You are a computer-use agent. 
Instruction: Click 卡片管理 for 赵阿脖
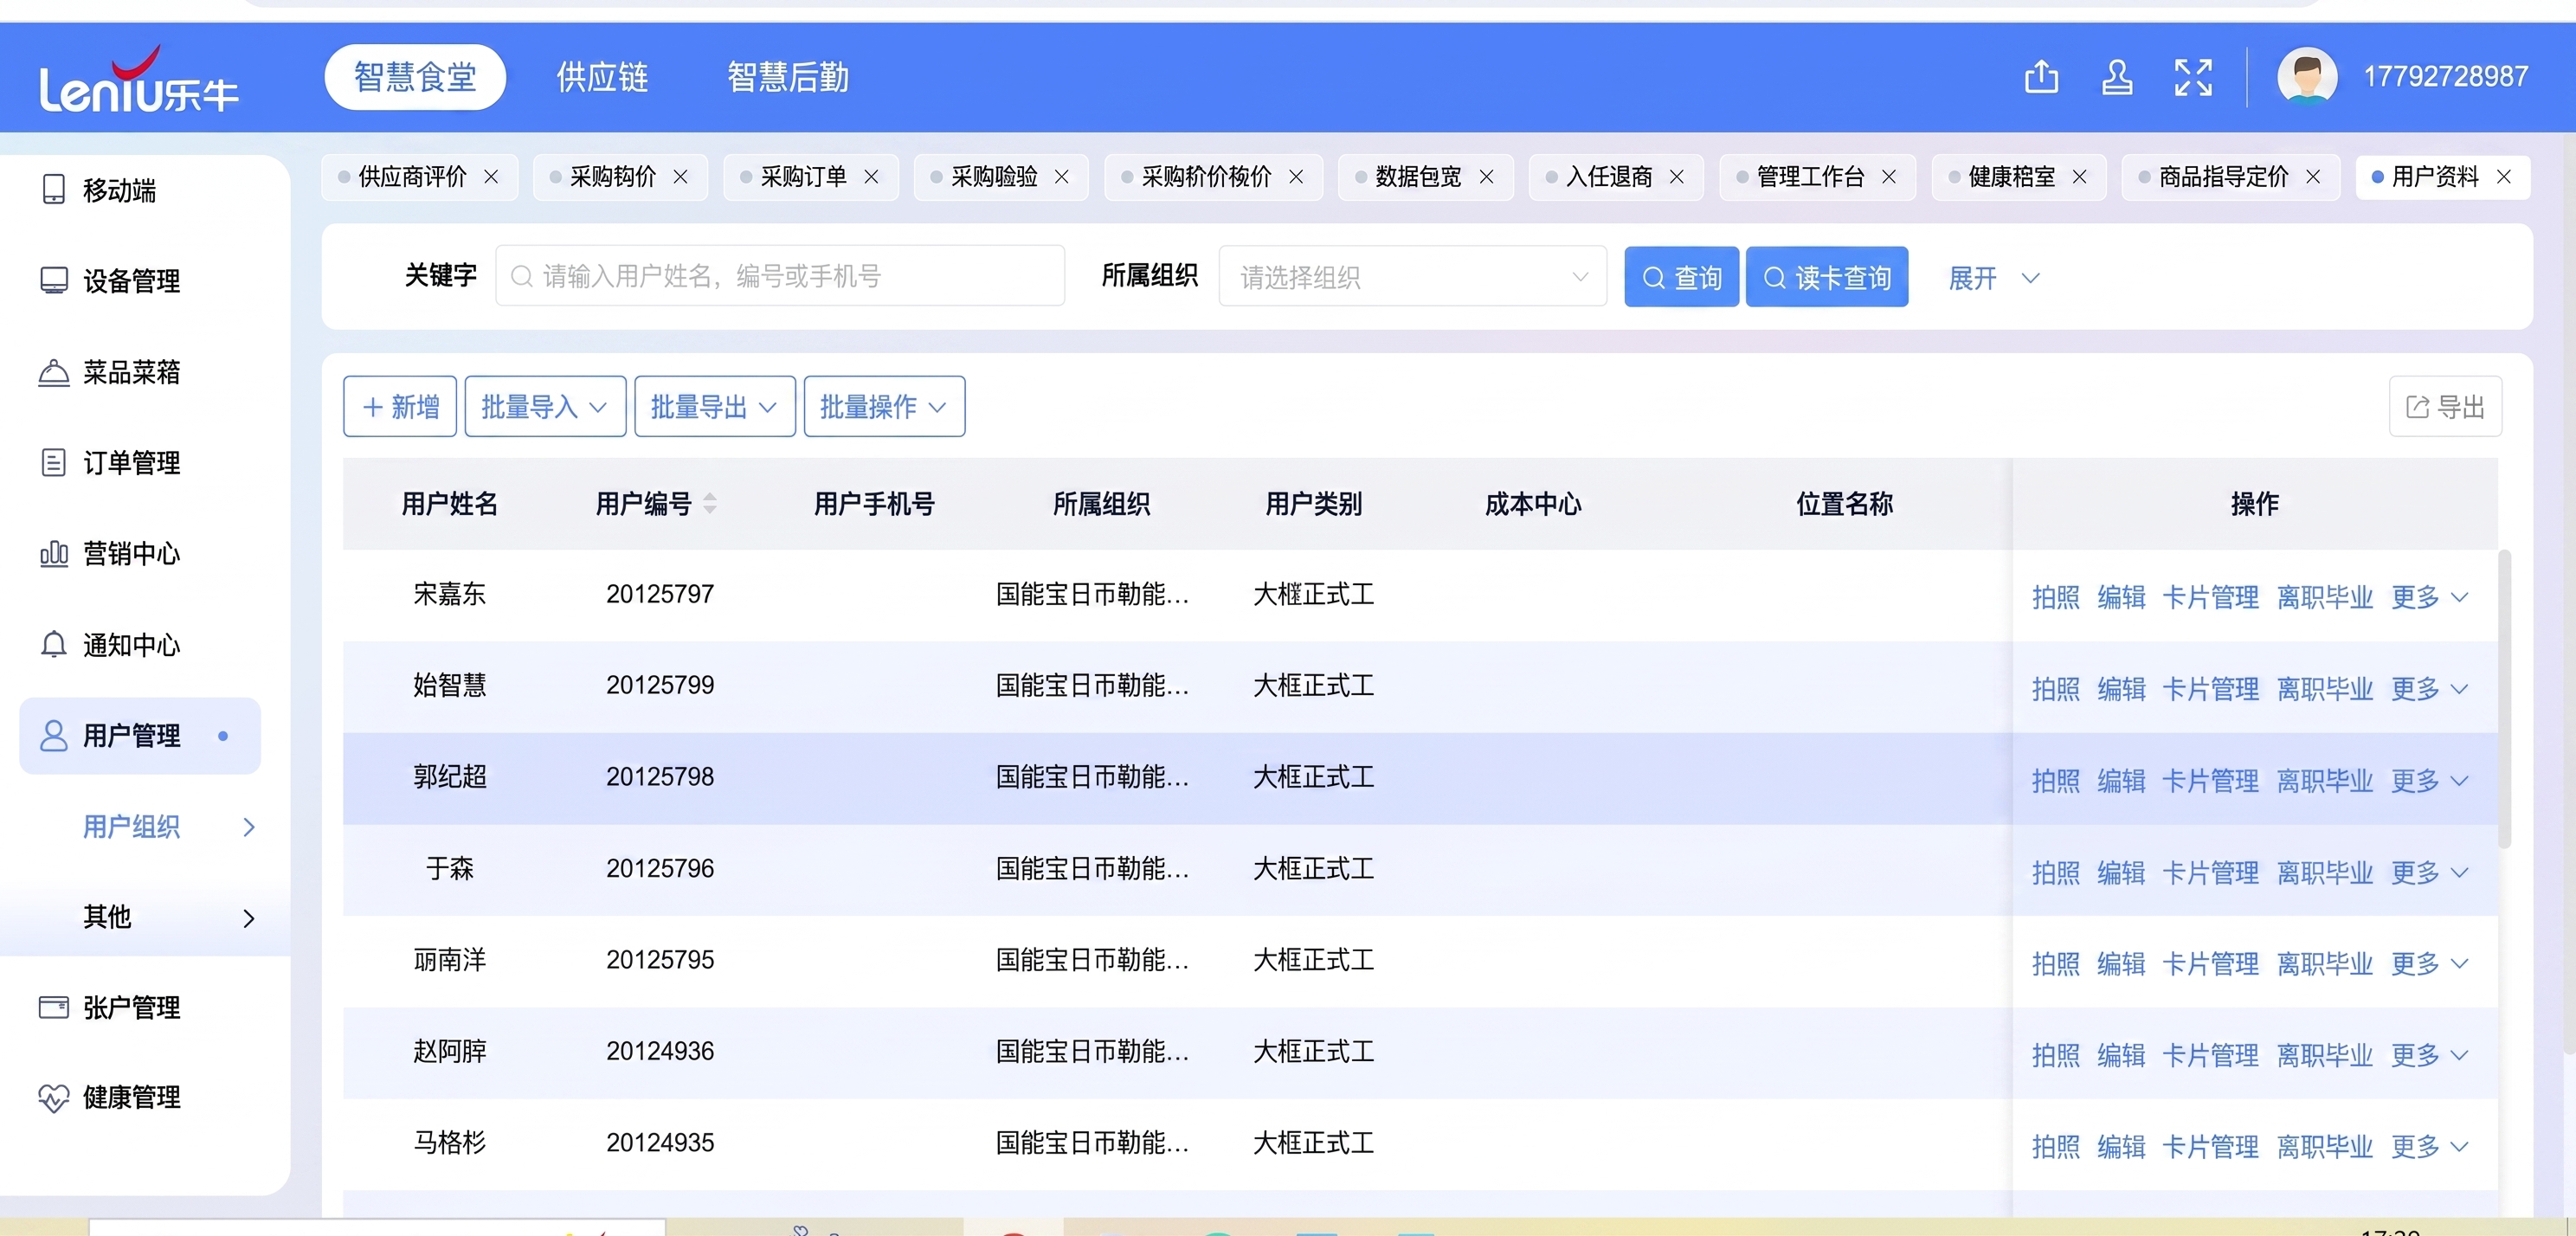point(2210,1055)
